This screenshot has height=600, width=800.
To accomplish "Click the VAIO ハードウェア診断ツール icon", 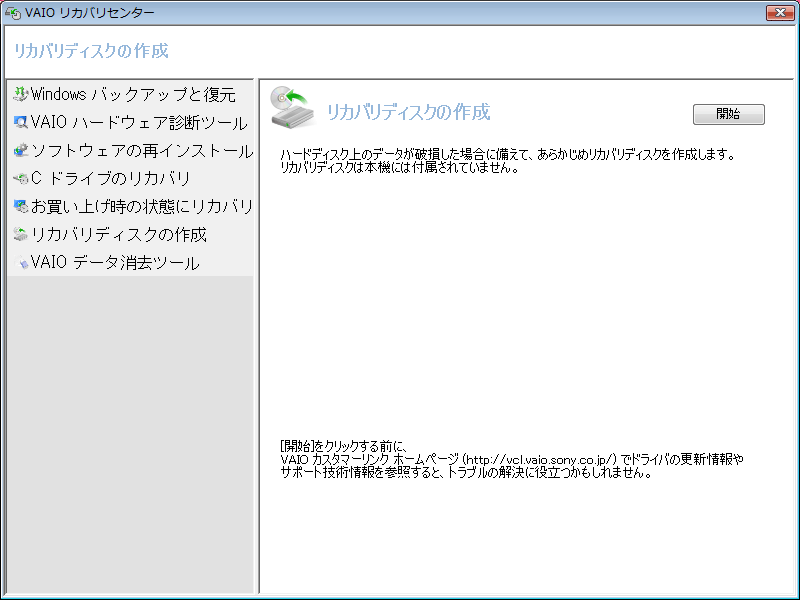I will [x=20, y=122].
